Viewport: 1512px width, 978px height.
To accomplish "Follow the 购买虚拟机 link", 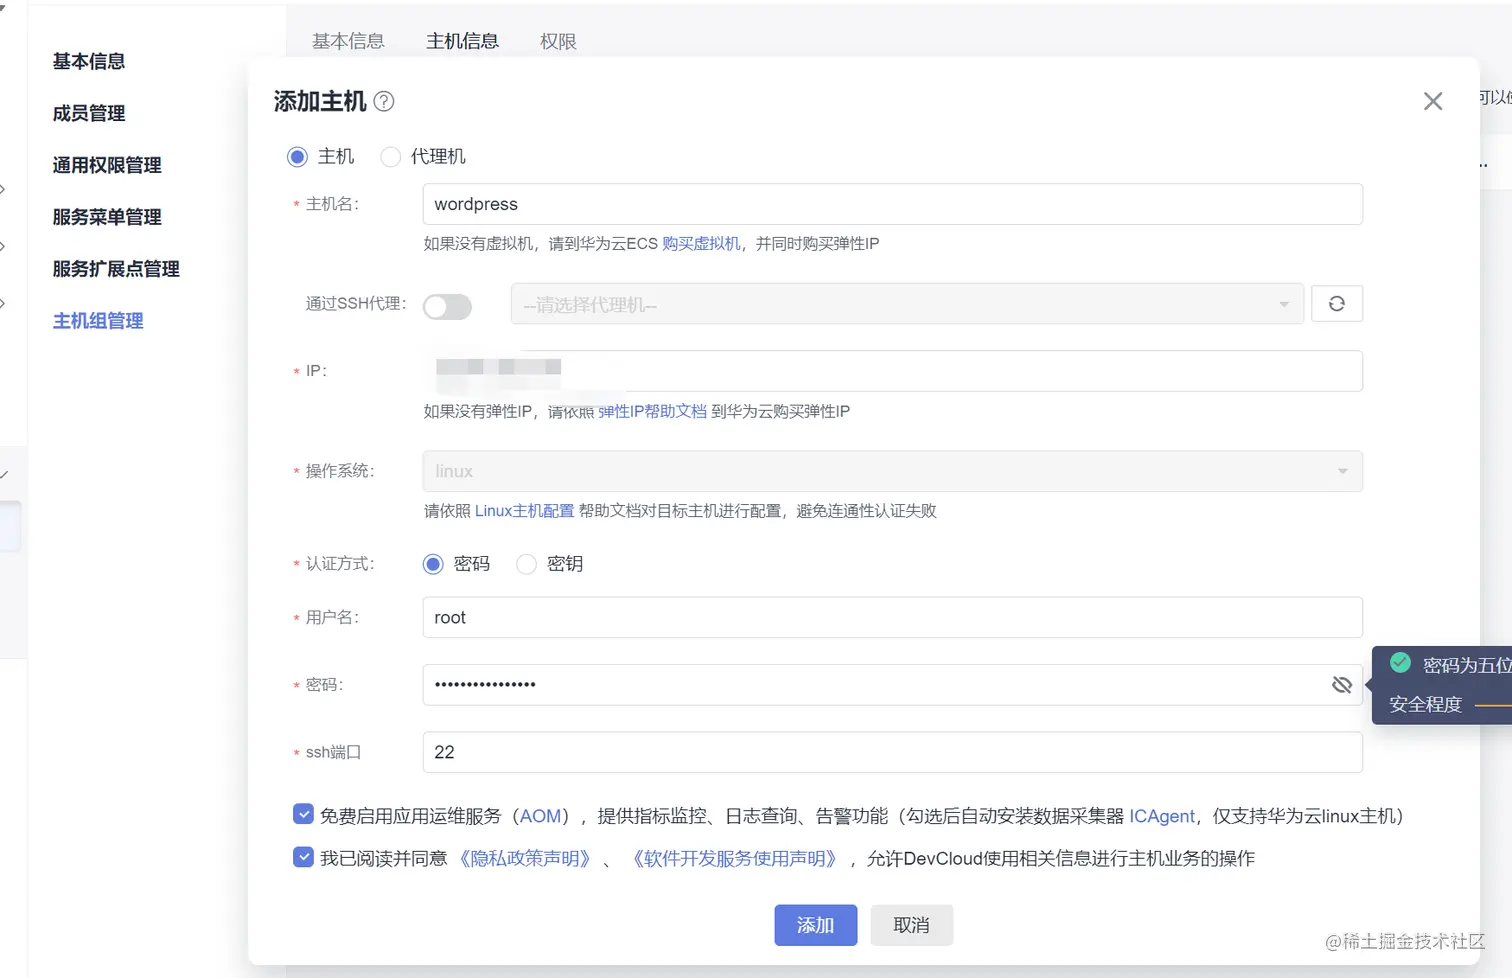I will click(x=701, y=244).
